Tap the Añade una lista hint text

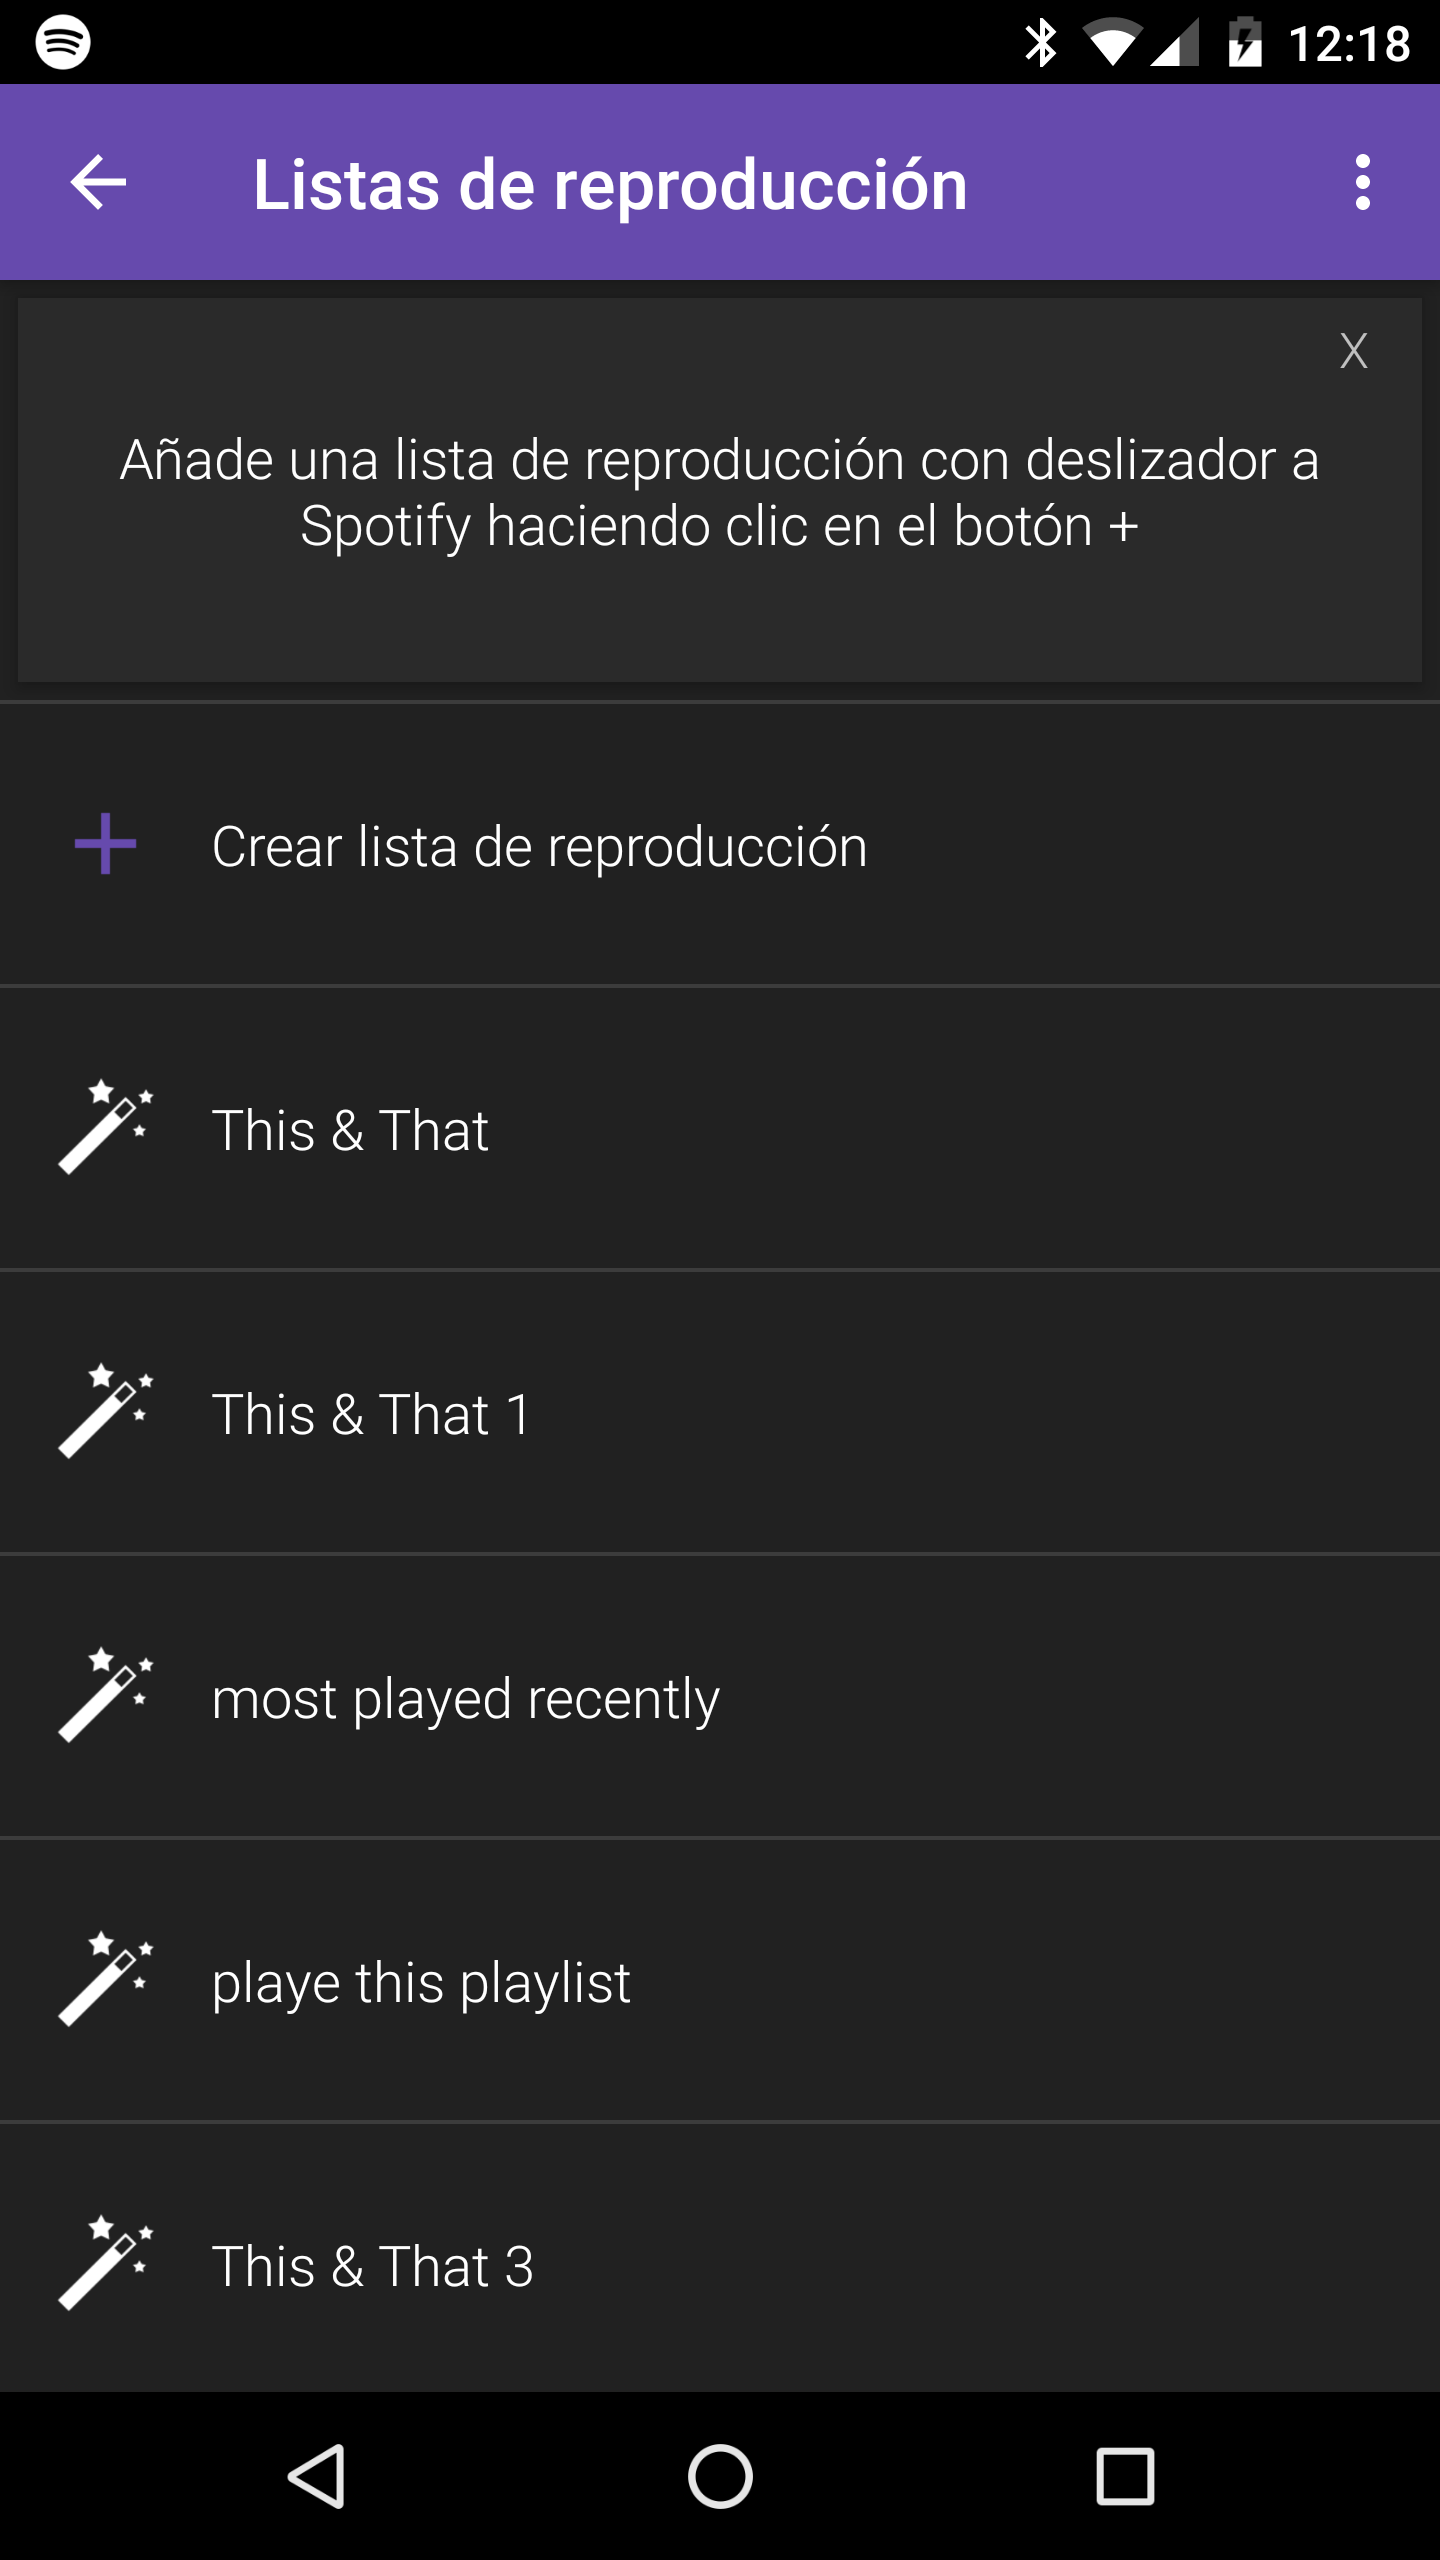[x=720, y=493]
